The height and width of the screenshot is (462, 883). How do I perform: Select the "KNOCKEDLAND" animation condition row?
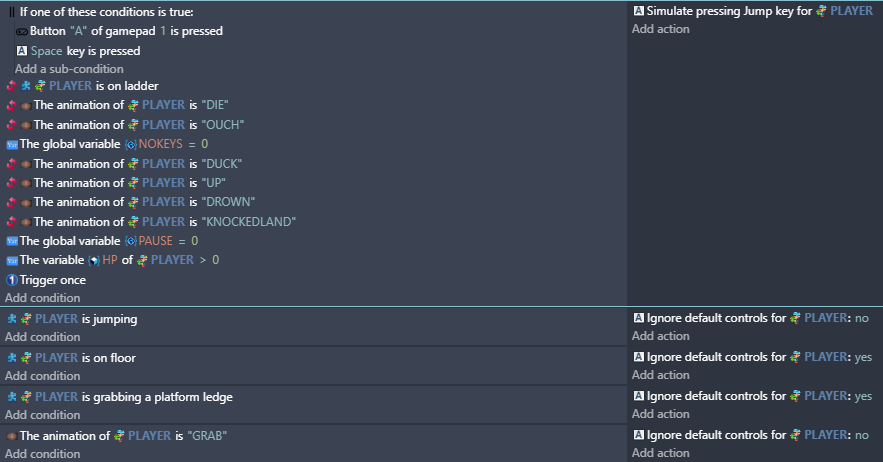coord(313,221)
